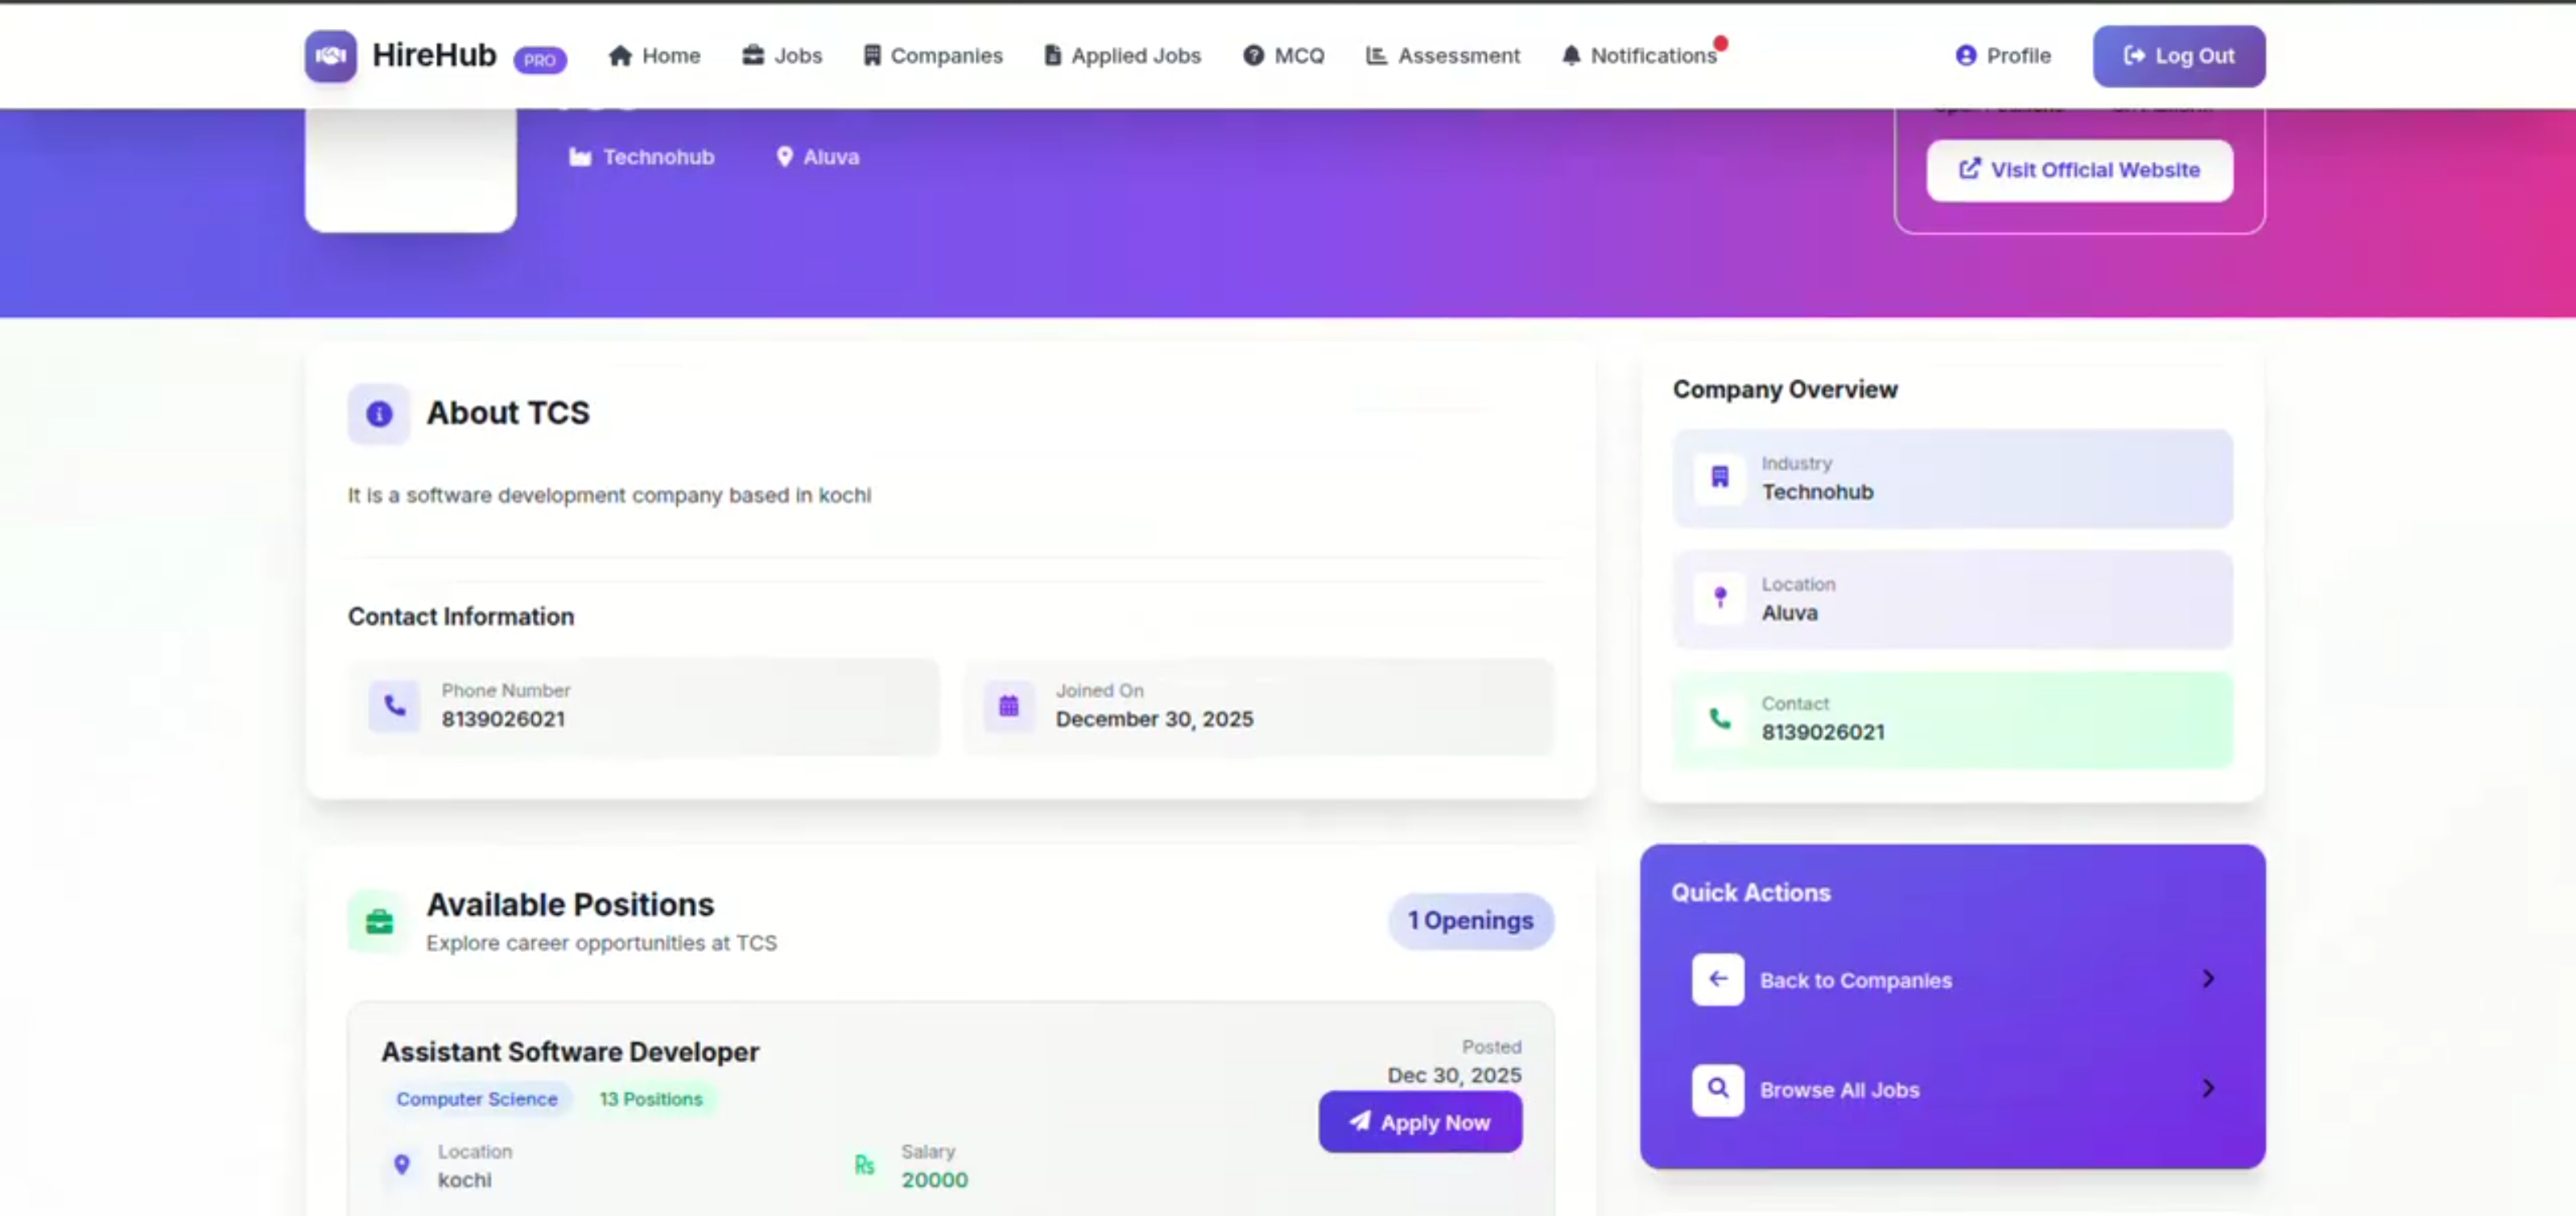Viewport: 2576px width, 1216px height.
Task: Click the Aluva map pin in banner
Action: tap(785, 157)
